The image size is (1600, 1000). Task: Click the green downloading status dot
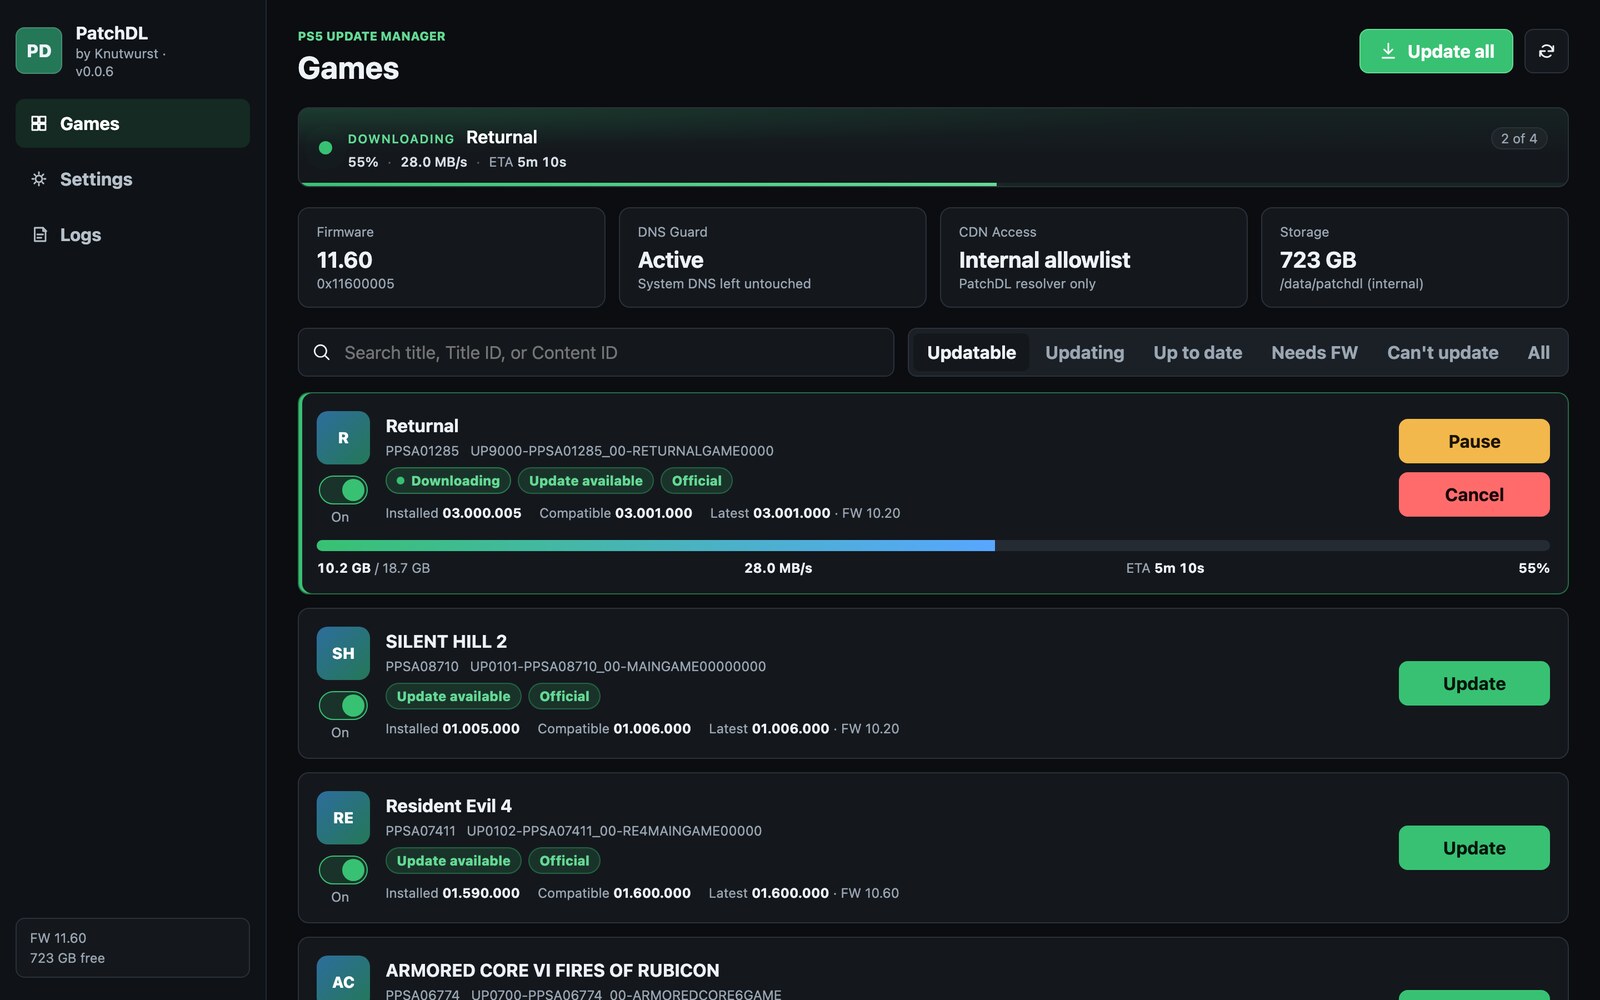[325, 148]
